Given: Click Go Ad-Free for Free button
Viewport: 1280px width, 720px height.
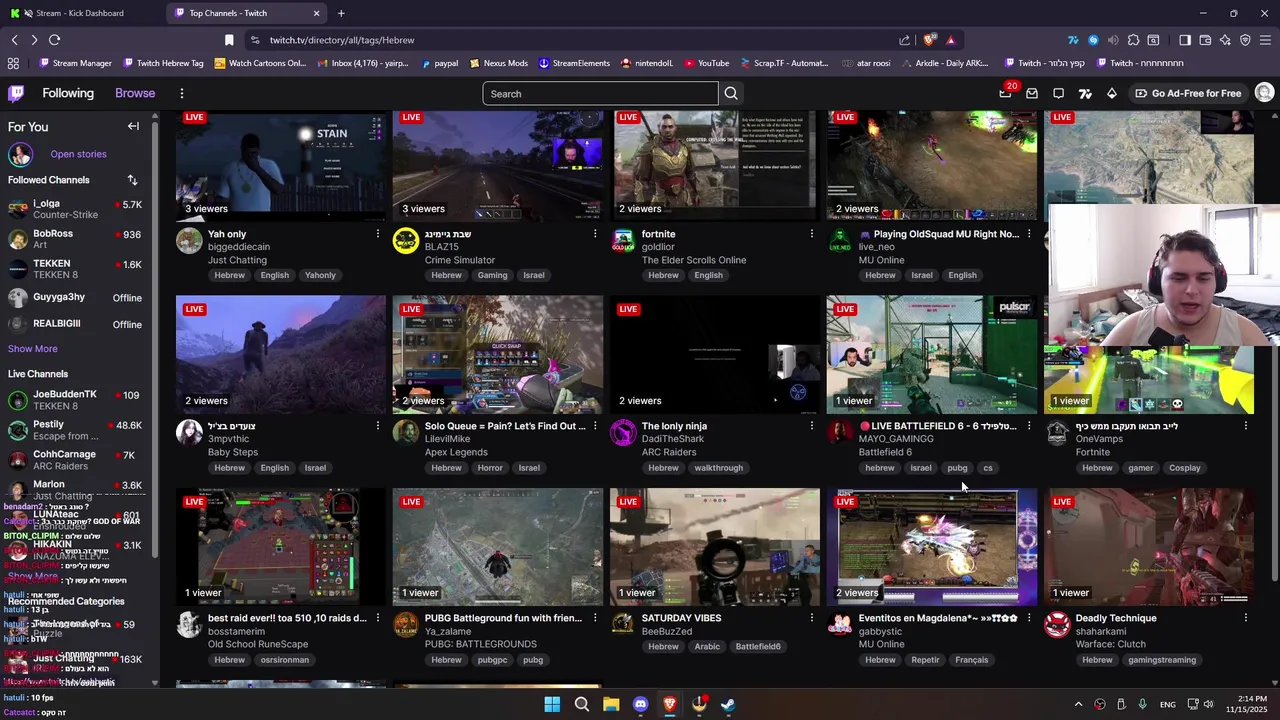Looking at the screenshot, I should [1188, 93].
